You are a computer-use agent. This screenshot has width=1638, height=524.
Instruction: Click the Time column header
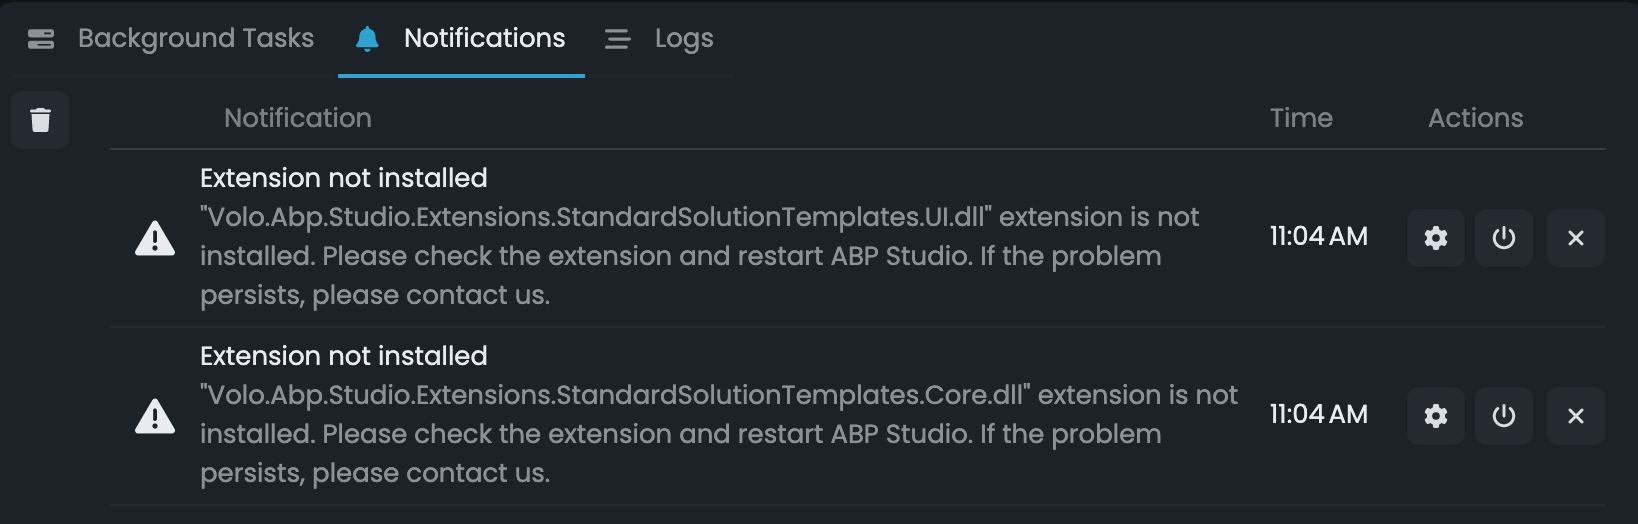click(1300, 118)
